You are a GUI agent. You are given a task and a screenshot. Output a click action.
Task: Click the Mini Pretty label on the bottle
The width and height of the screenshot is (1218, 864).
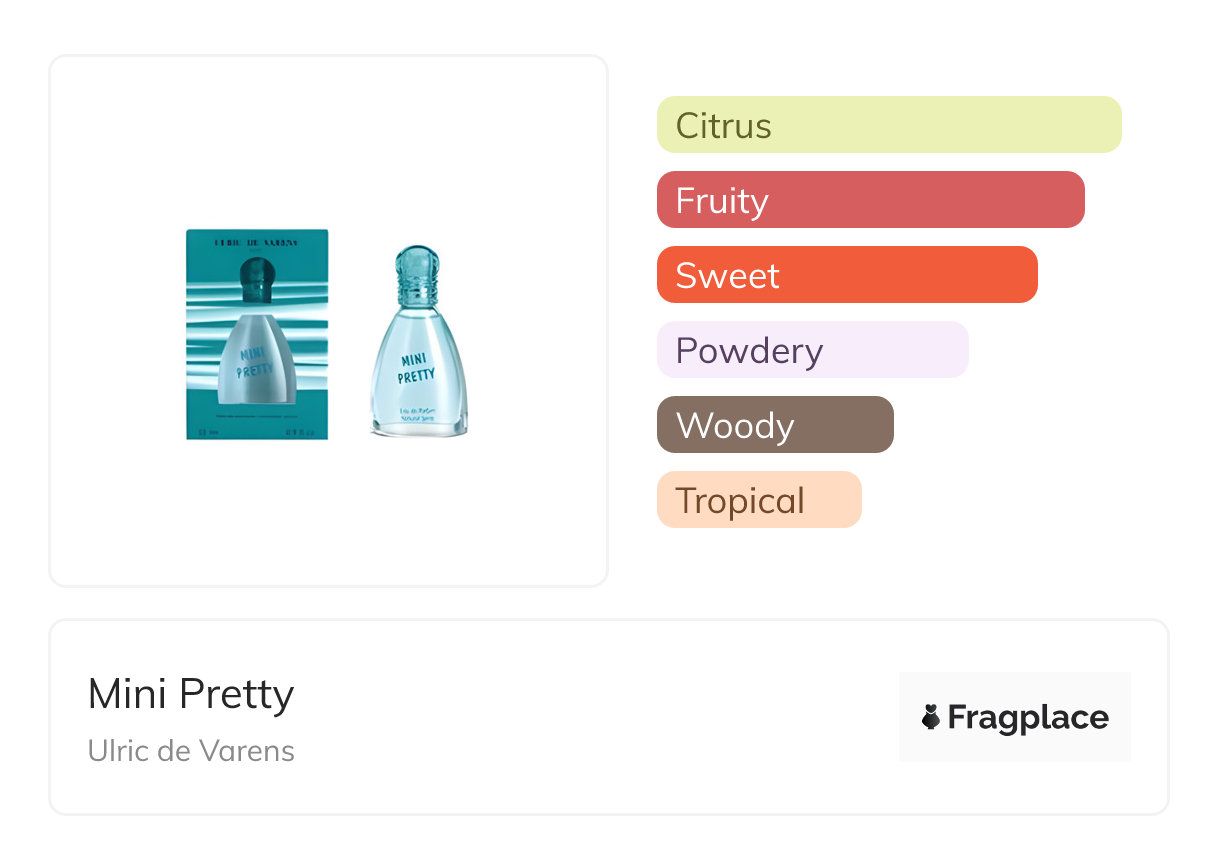click(x=417, y=366)
